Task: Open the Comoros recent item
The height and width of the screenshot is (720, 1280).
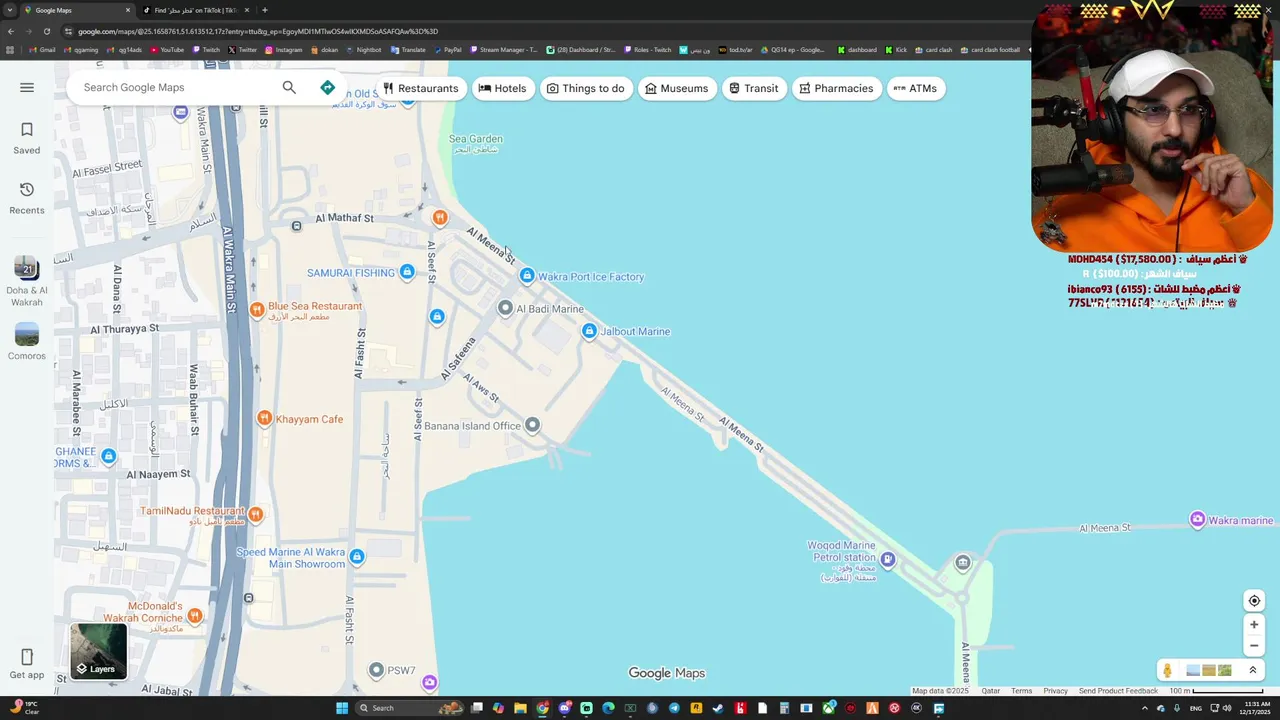Action: [x=27, y=341]
